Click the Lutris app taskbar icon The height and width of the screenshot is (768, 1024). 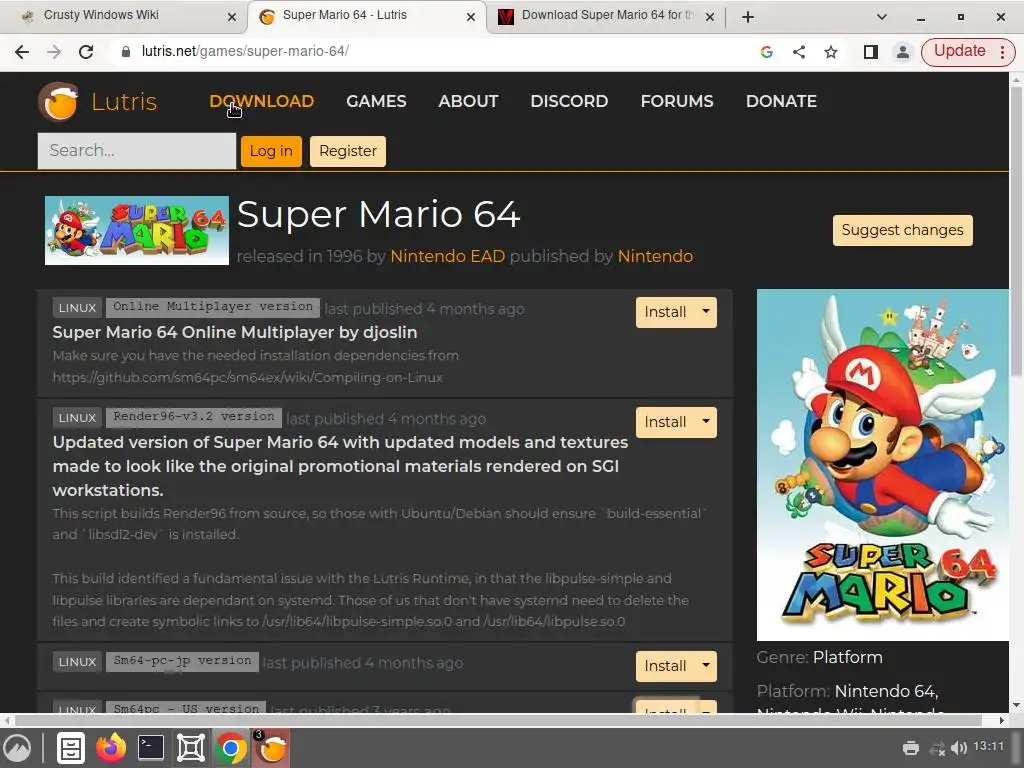272,748
